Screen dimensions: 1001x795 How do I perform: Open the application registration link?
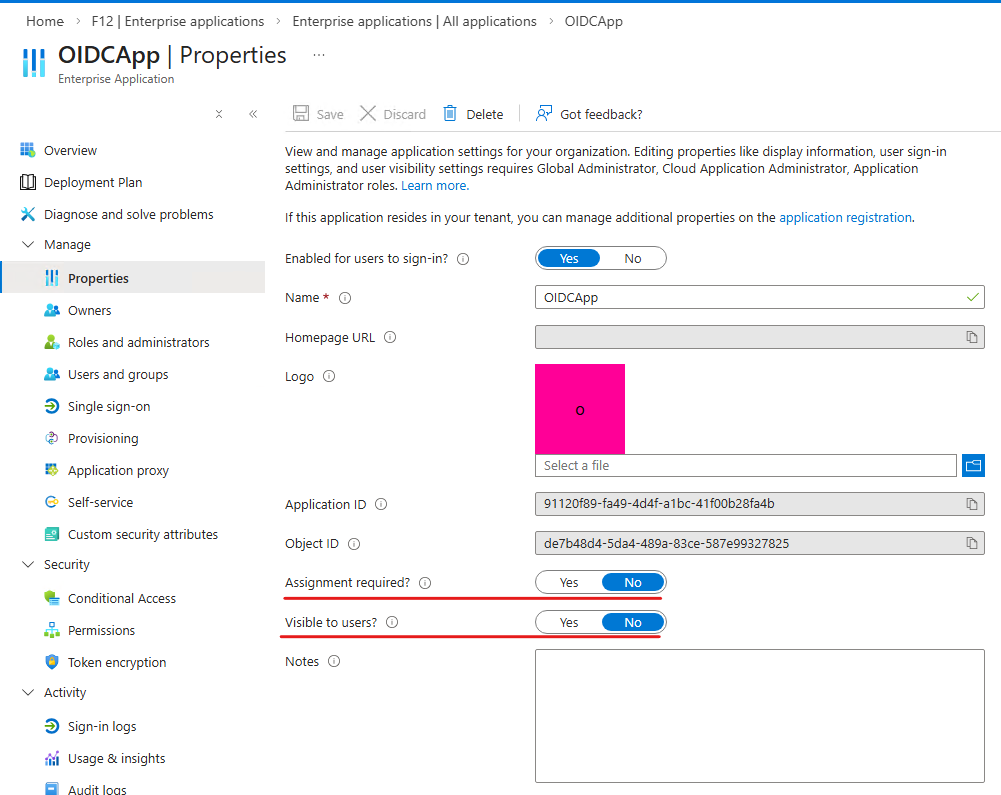click(845, 217)
